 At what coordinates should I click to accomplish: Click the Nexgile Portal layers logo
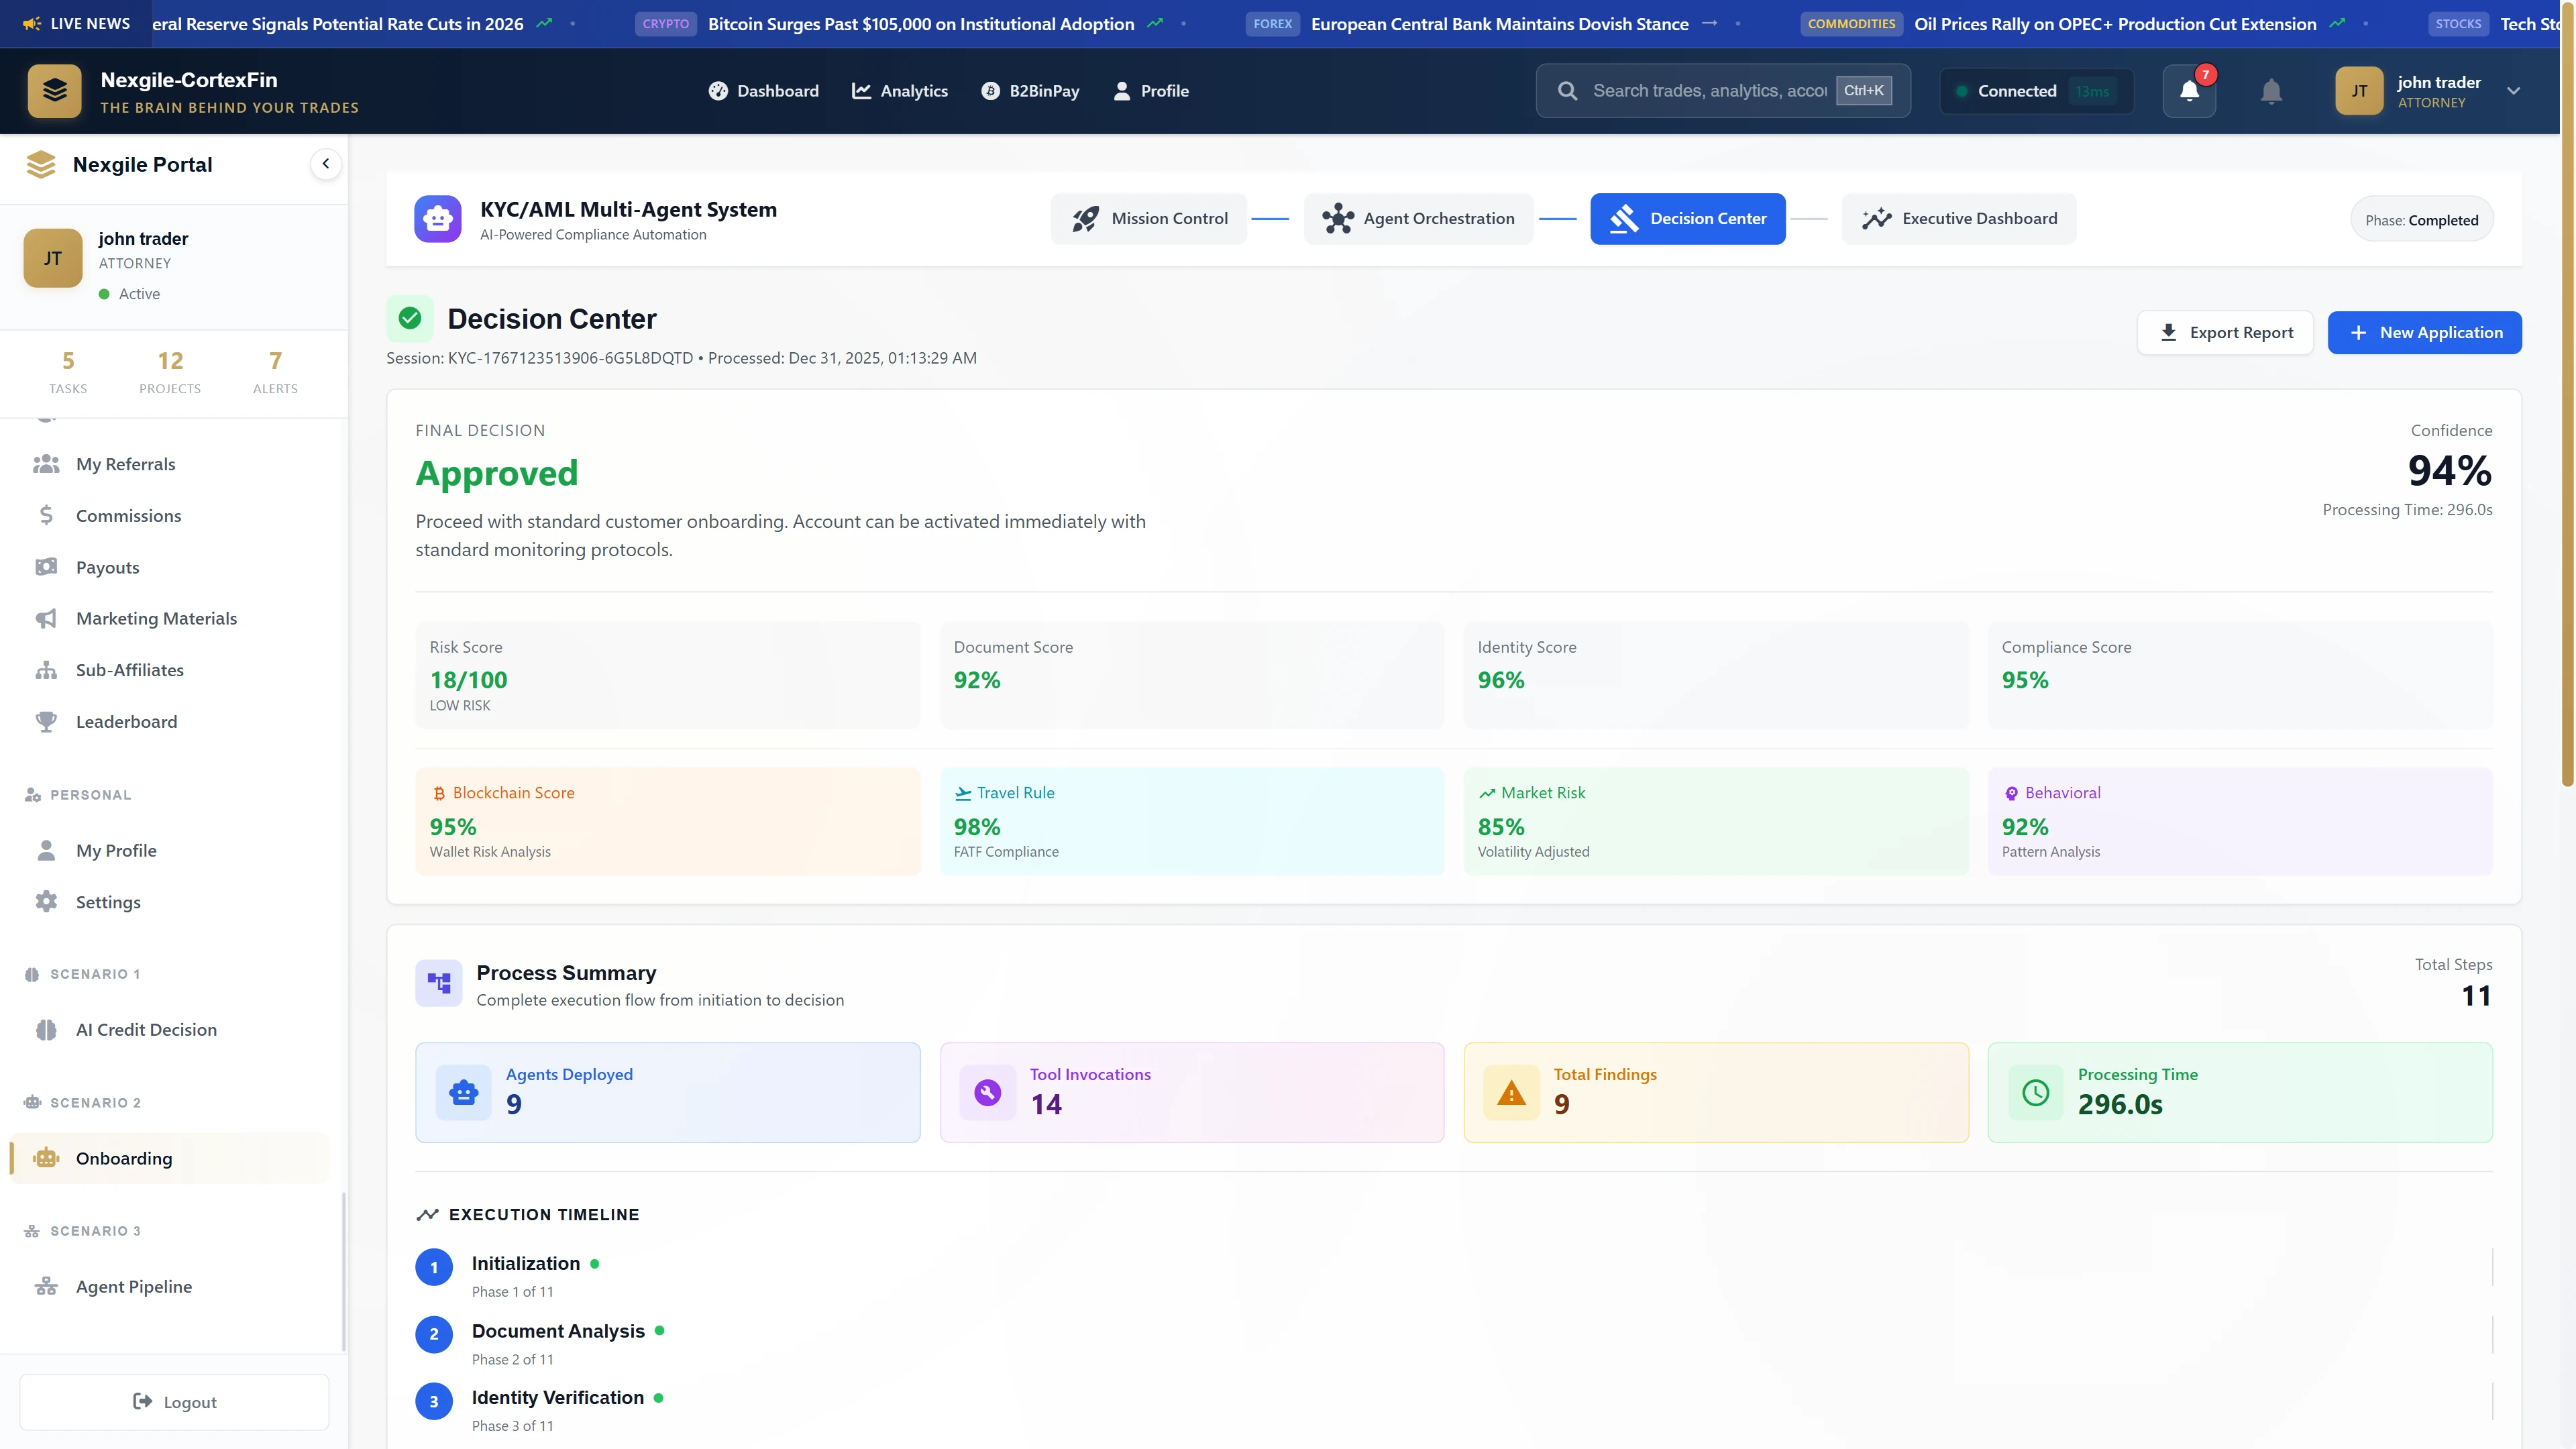coord(41,164)
